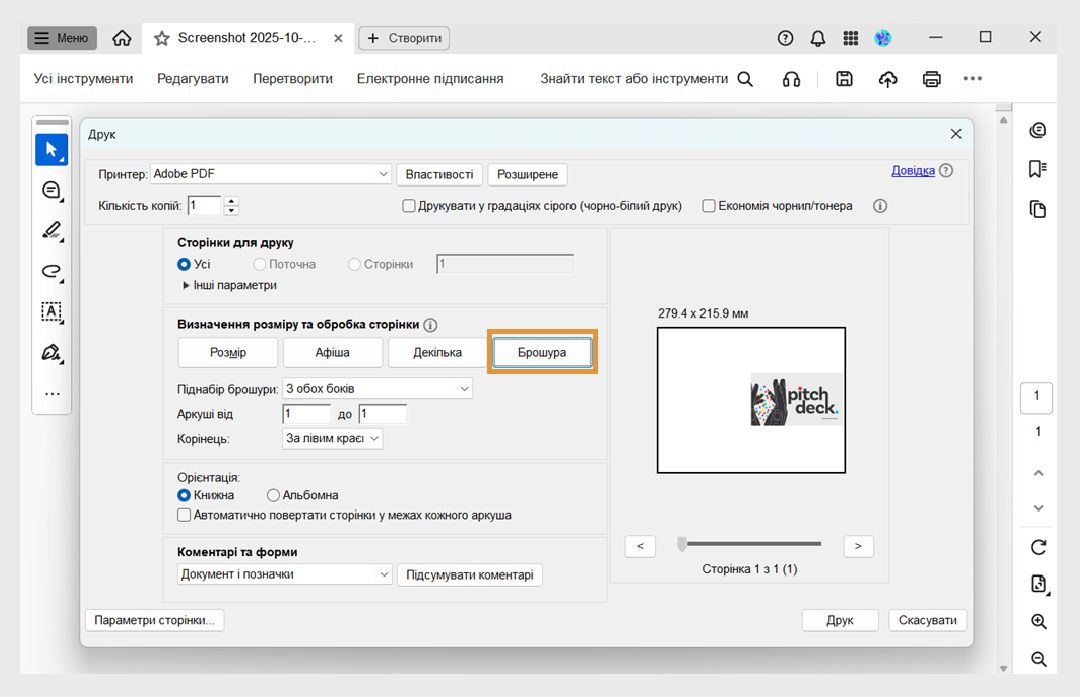This screenshot has width=1080, height=697.
Task: Open the Принтер Adobe PDF dropdown
Action: [271, 174]
